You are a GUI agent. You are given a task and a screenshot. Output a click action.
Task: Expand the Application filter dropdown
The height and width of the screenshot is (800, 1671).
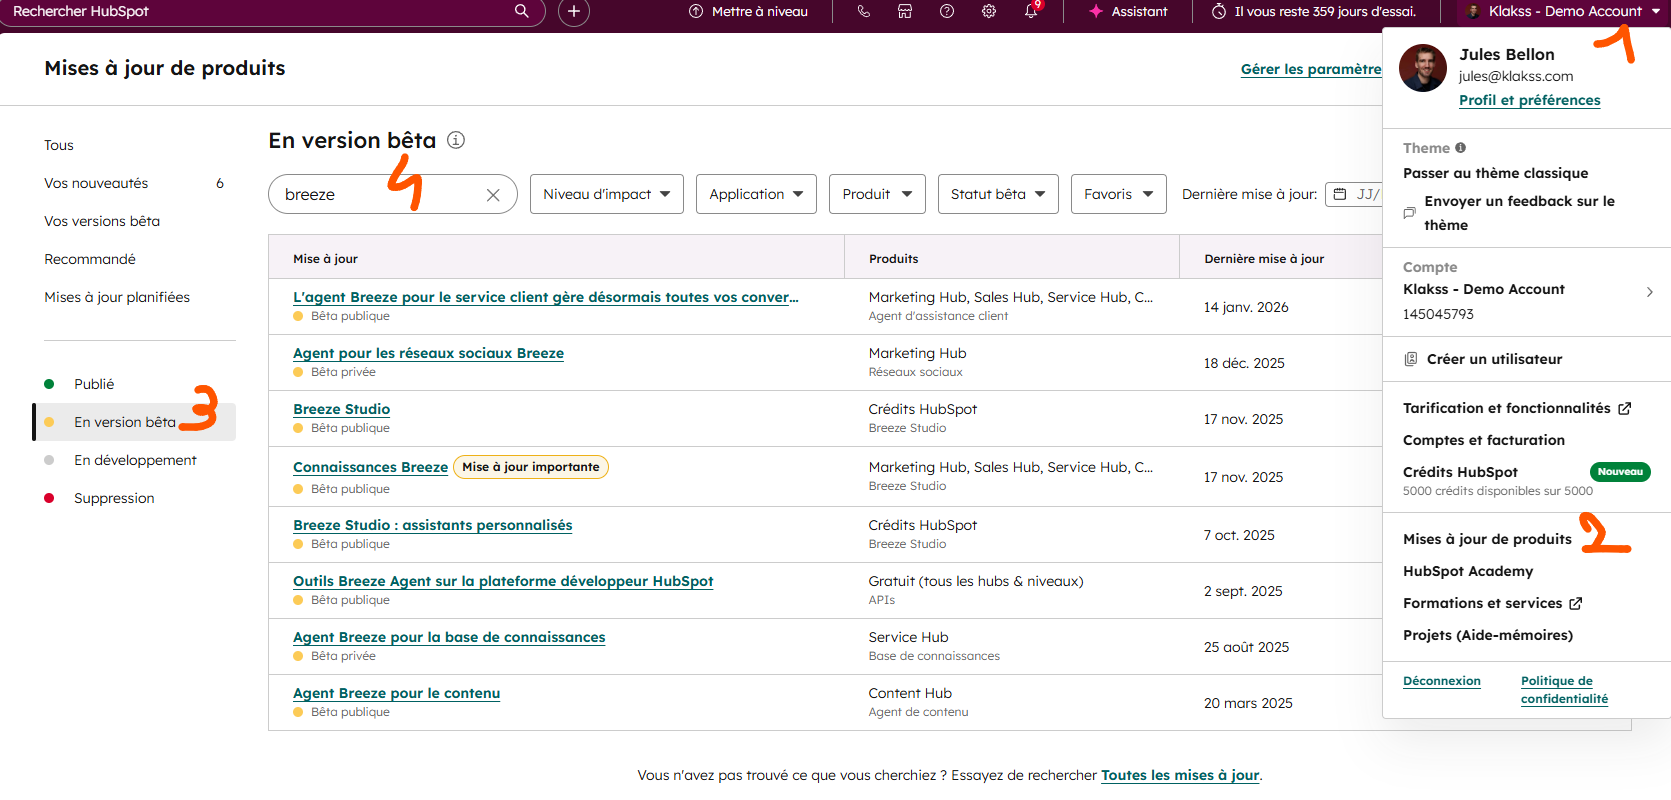[757, 194]
